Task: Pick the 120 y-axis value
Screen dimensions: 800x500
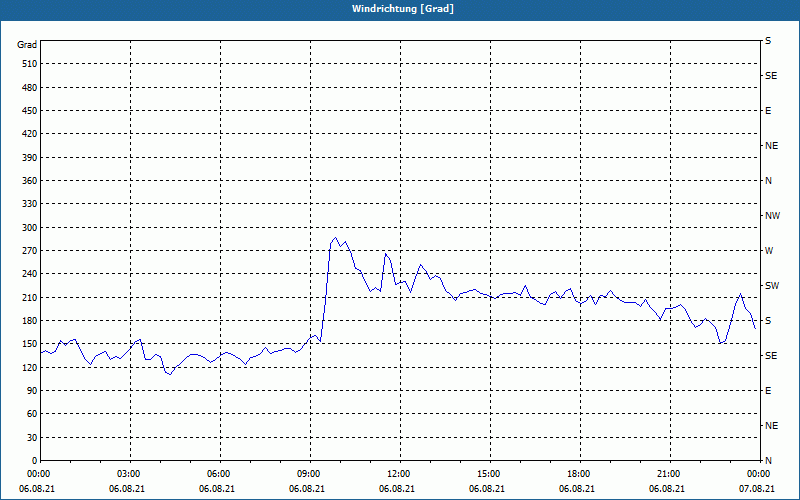Action: coord(30,367)
